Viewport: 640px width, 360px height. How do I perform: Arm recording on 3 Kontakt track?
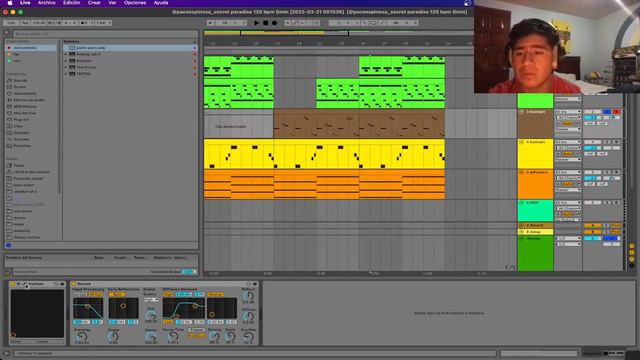click(x=616, y=112)
